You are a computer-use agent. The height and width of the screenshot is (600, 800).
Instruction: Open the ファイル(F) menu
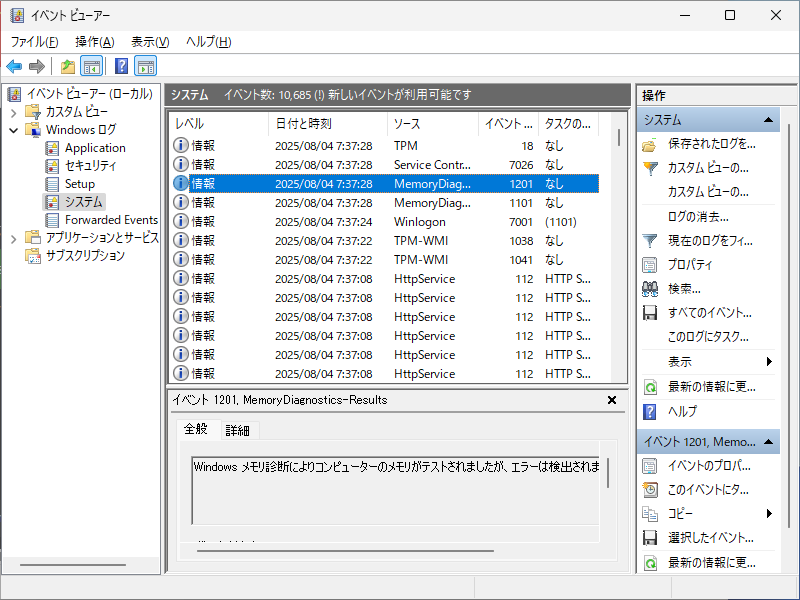point(35,42)
